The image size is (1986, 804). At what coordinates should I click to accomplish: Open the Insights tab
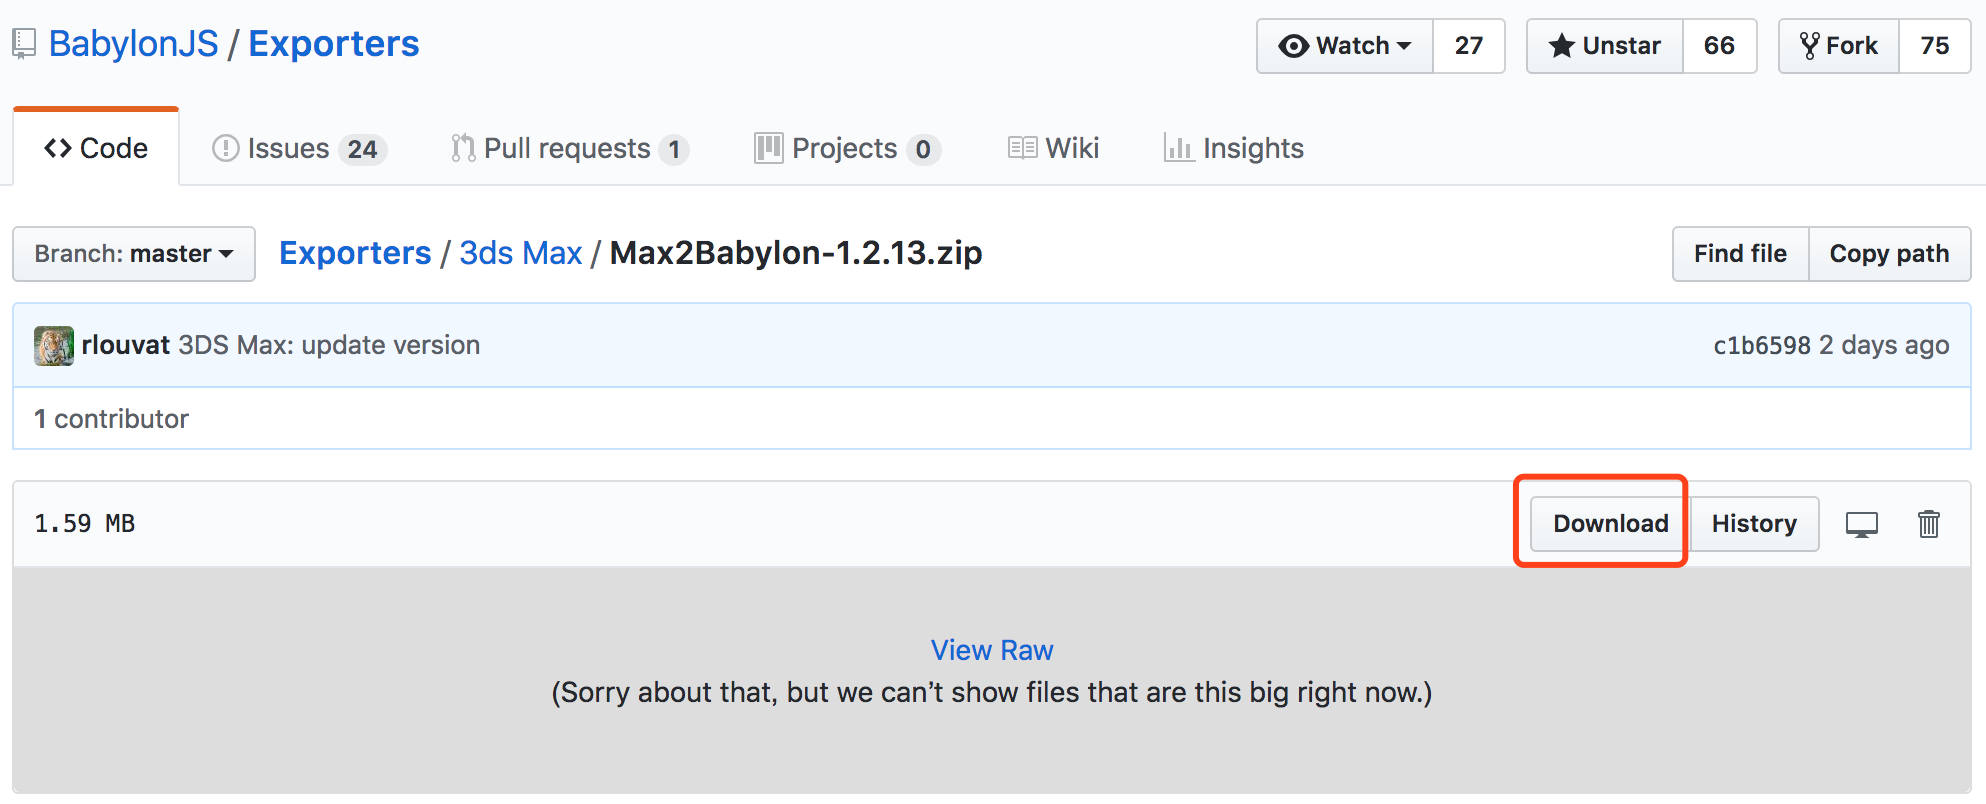(1234, 149)
